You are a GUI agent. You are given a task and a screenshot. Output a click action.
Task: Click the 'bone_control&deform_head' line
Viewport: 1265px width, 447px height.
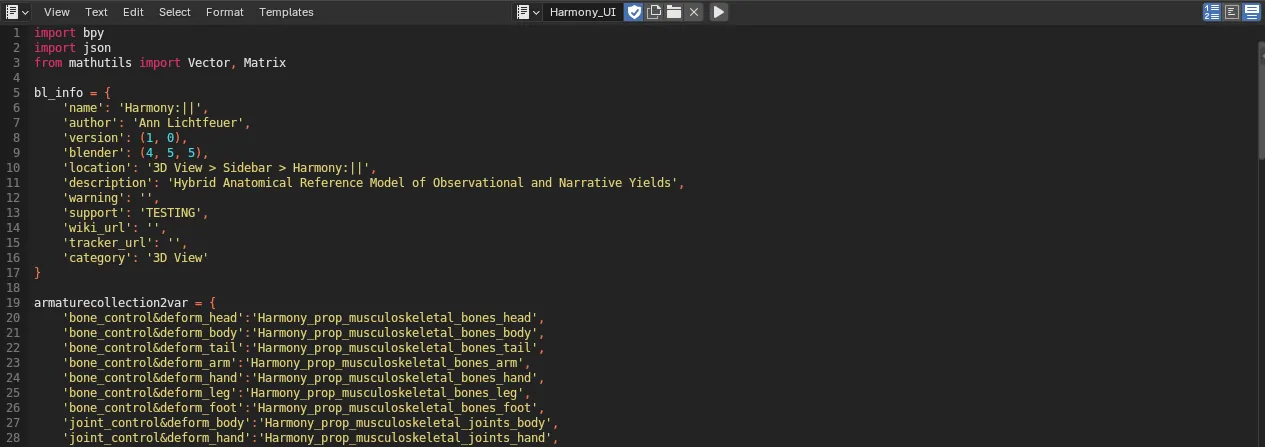point(303,318)
